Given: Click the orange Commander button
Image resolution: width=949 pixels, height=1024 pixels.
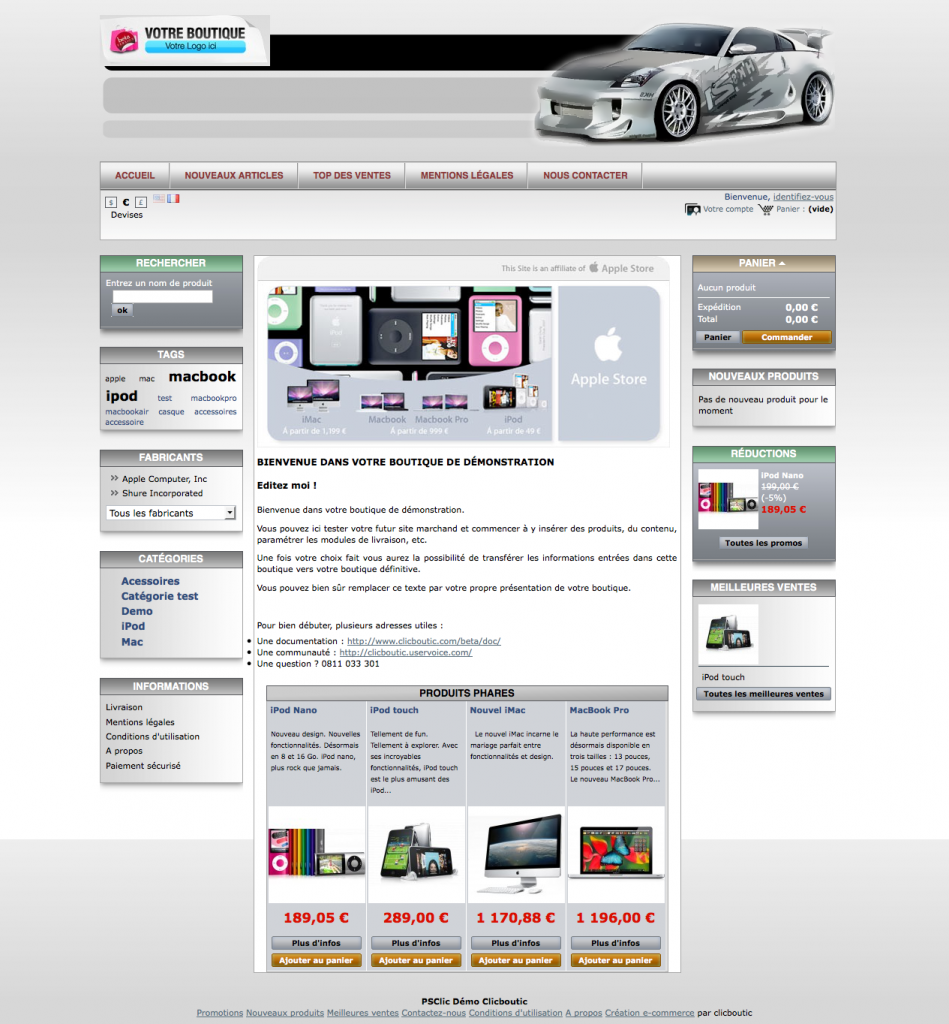Looking at the screenshot, I should click(786, 338).
